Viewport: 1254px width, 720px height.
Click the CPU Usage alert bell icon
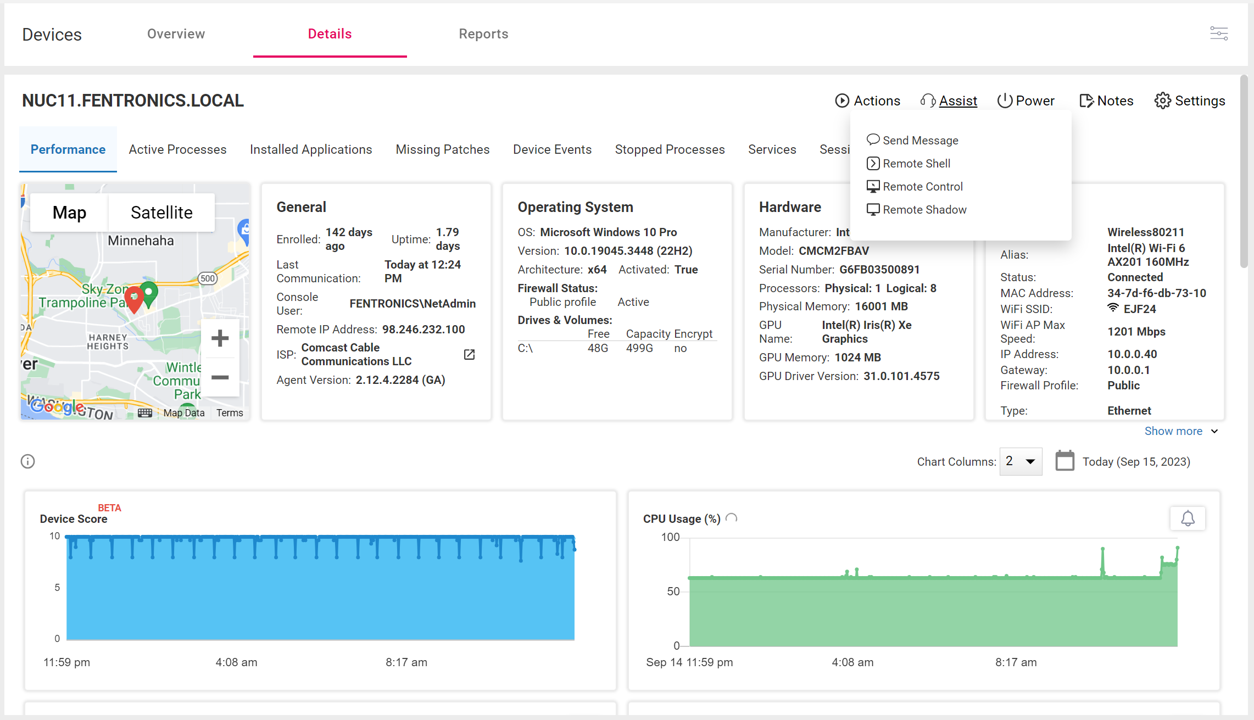(x=1187, y=518)
